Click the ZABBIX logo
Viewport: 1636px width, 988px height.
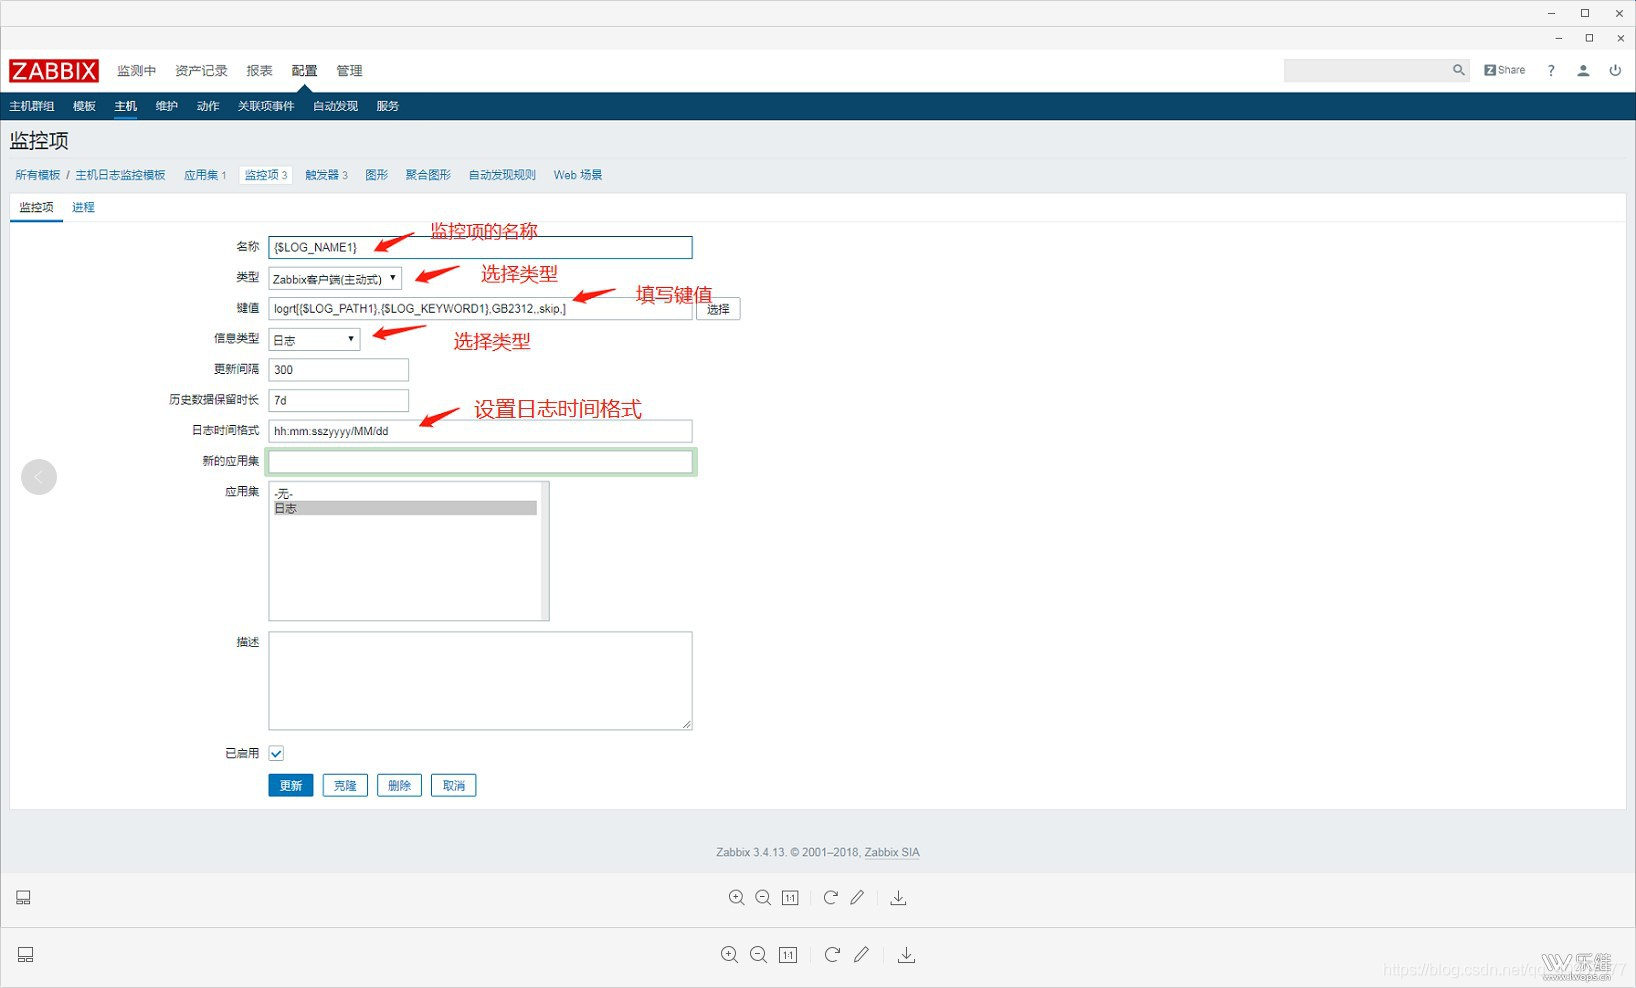(54, 70)
